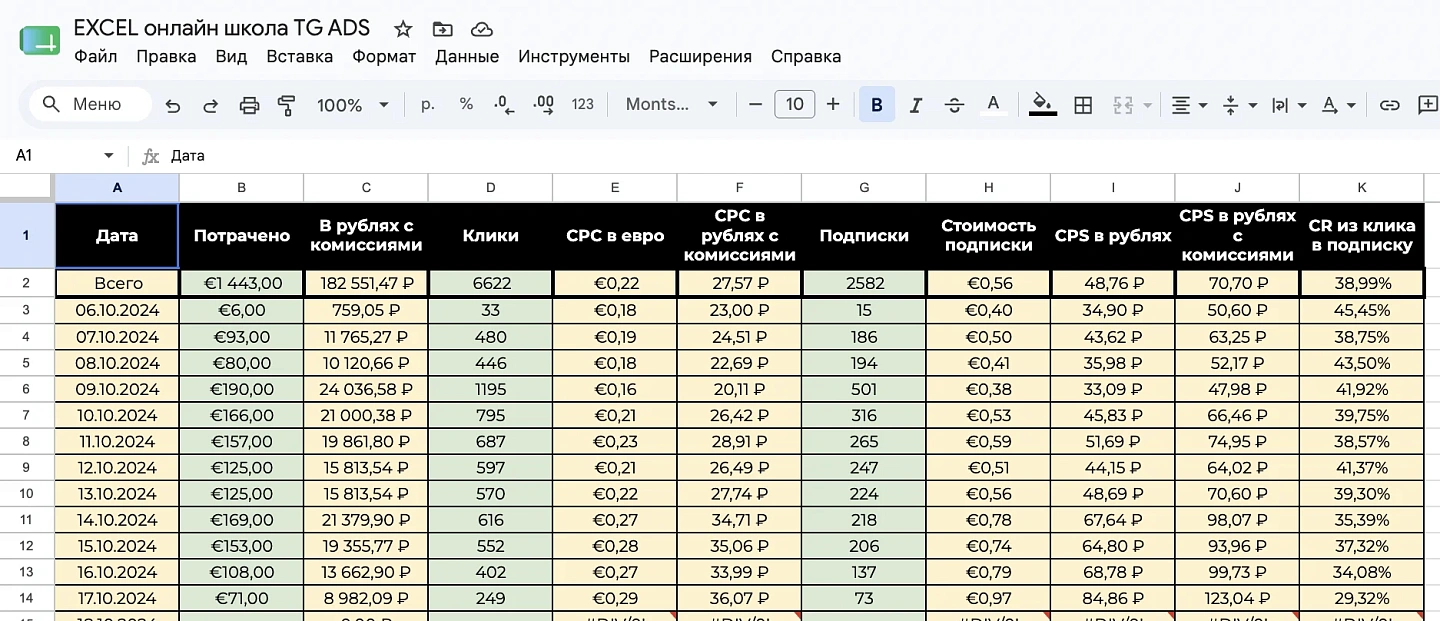Open the Правка menu
Viewport: 1440px width, 621px height.
point(166,57)
